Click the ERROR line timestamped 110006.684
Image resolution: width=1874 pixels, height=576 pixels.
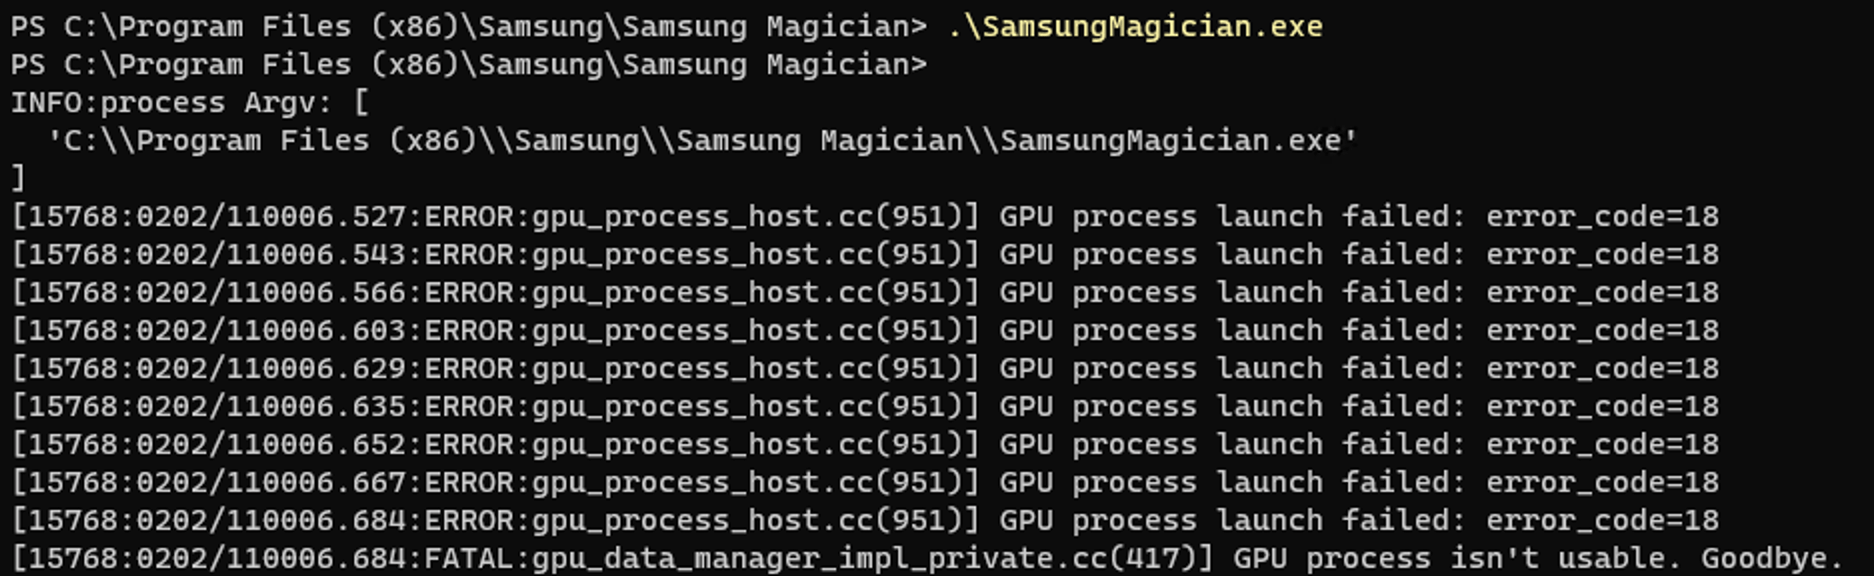point(864,521)
